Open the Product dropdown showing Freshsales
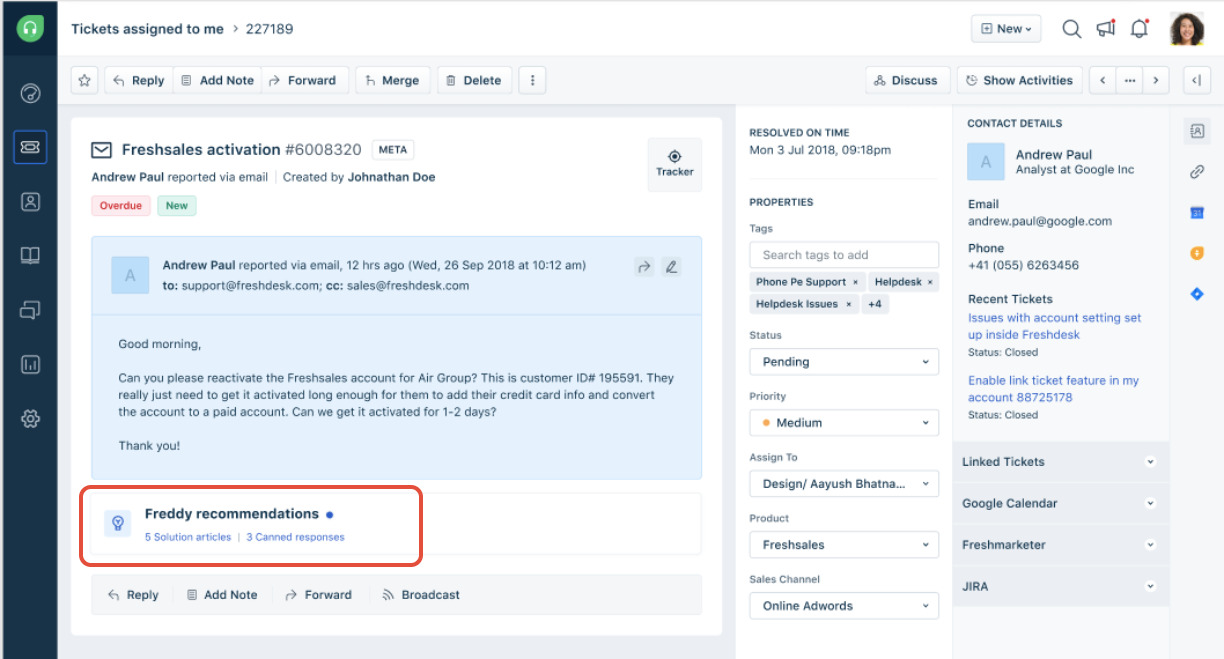 [844, 545]
